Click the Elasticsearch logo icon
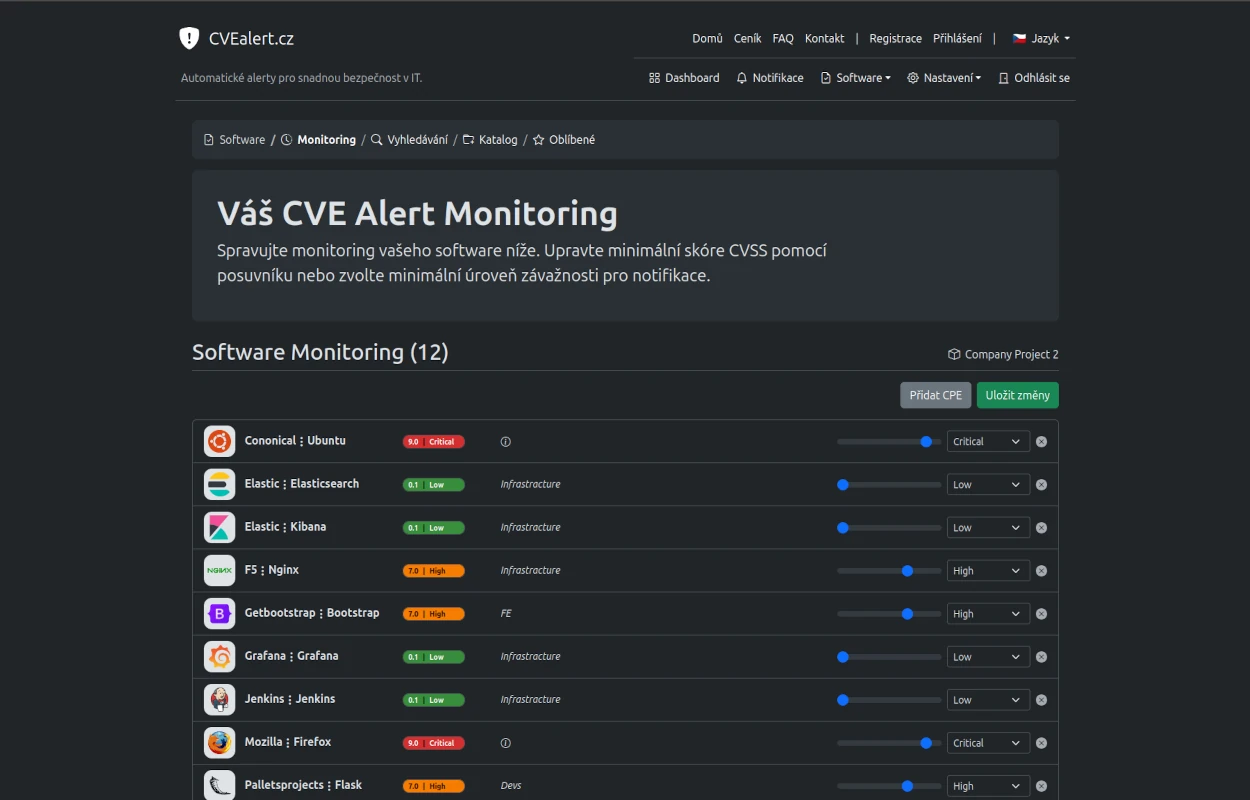 (x=219, y=483)
